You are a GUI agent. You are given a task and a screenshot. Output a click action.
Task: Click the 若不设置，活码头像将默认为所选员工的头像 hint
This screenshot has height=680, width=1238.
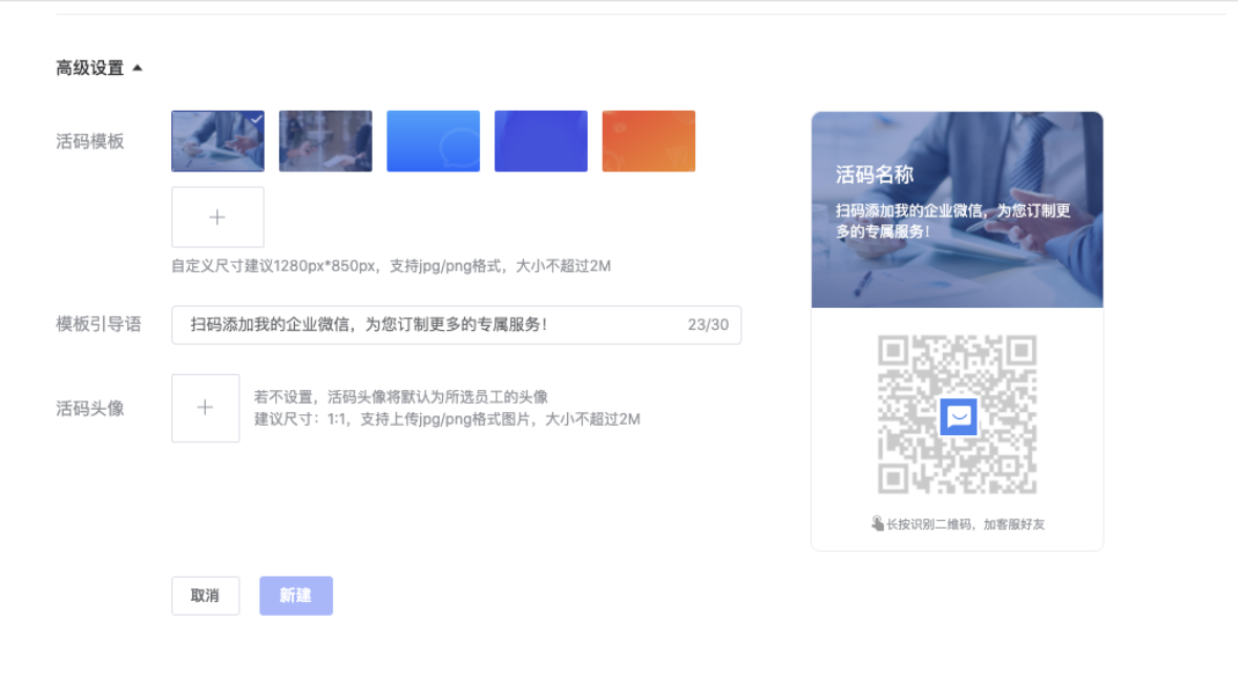click(x=401, y=397)
